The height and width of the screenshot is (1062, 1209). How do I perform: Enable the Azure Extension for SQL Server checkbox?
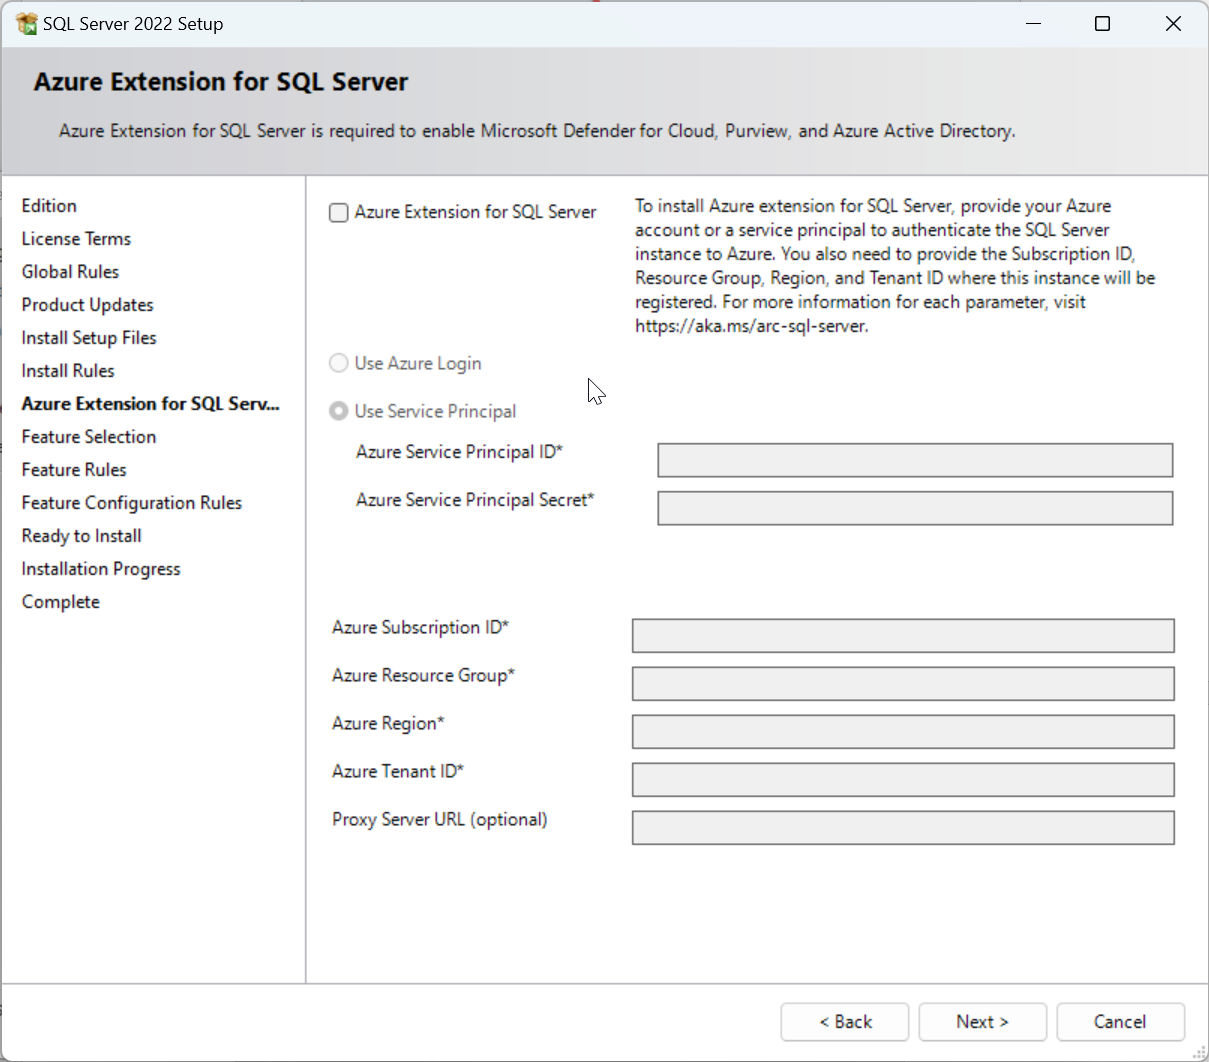tap(339, 212)
